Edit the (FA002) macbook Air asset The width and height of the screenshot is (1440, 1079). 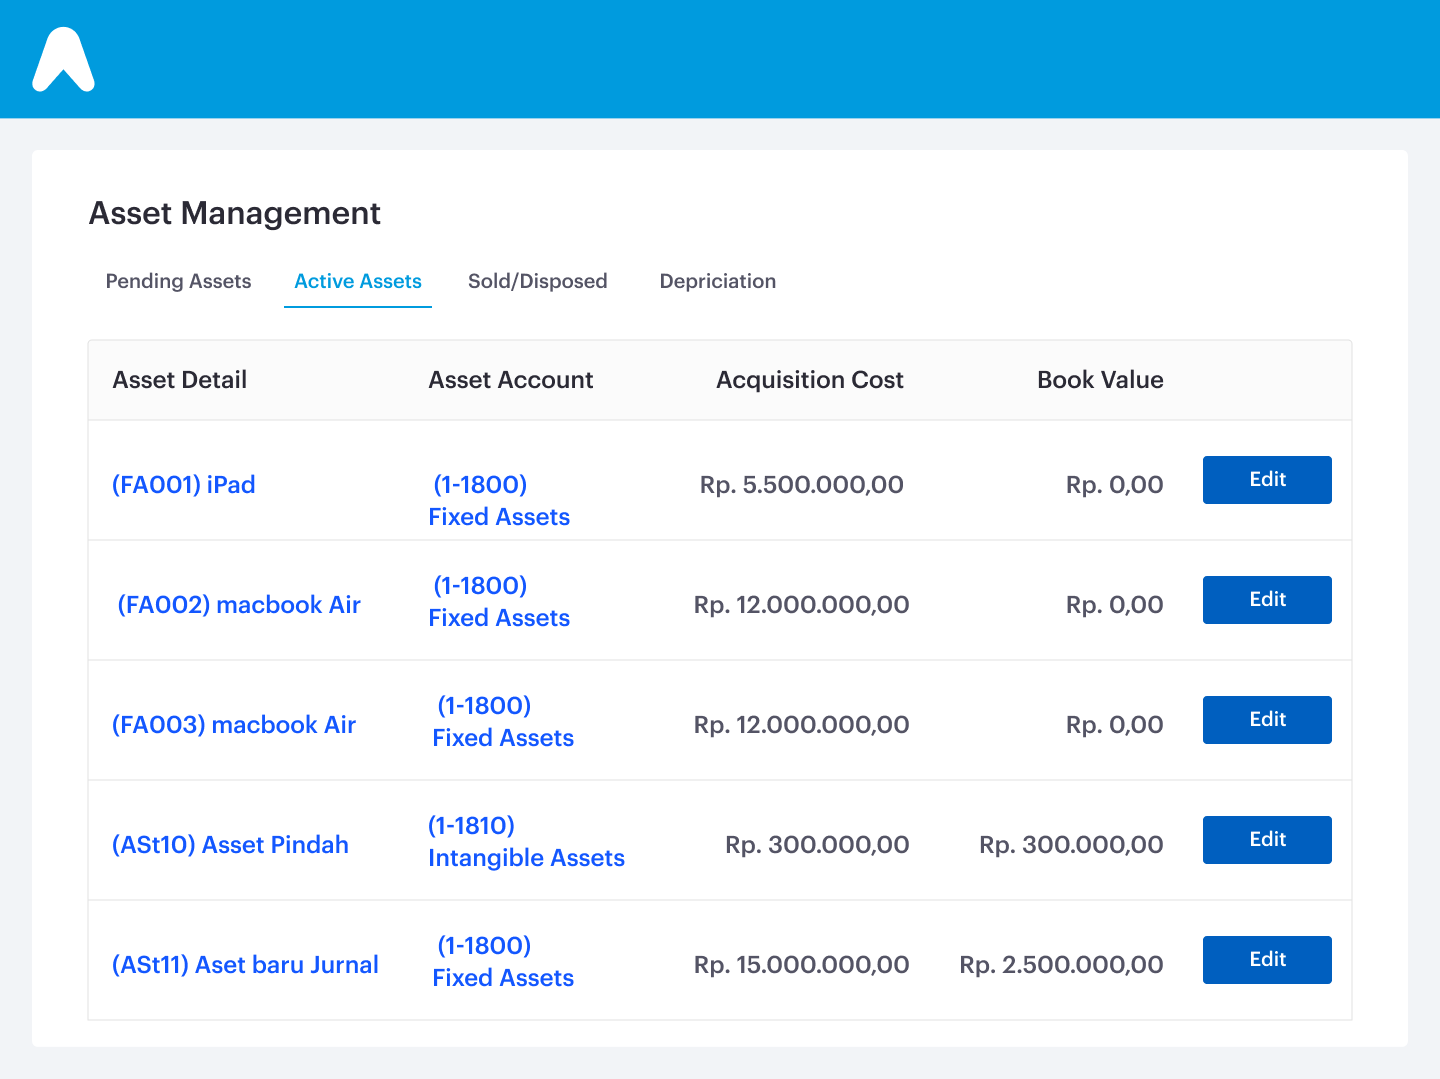pyautogui.click(x=1267, y=600)
